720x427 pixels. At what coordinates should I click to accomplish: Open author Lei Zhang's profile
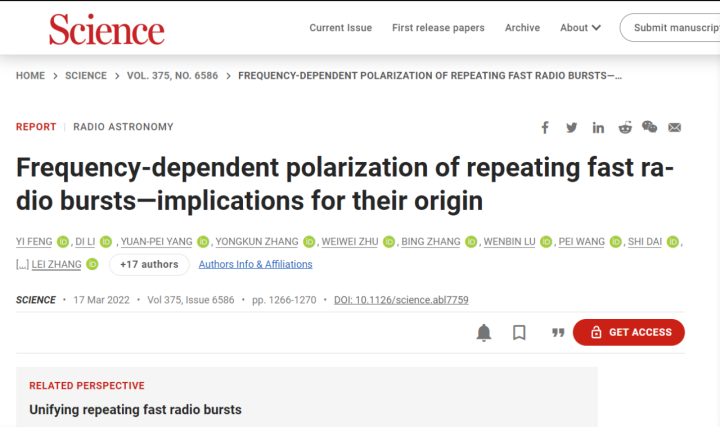[56, 264]
